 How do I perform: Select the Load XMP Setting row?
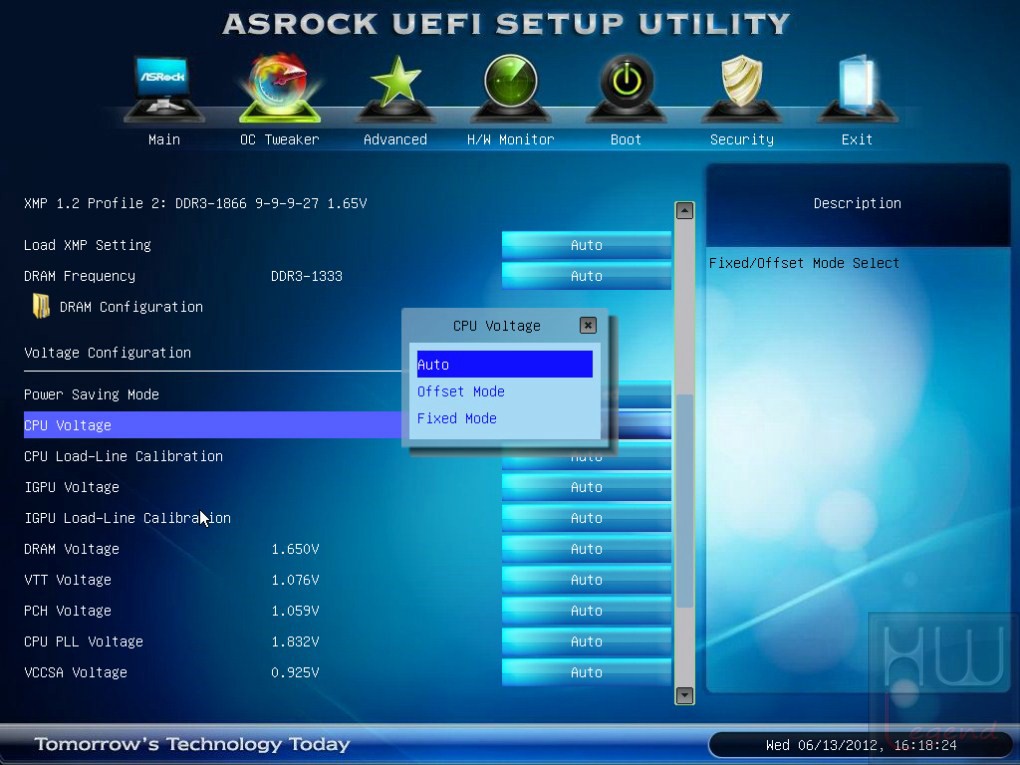click(87, 245)
